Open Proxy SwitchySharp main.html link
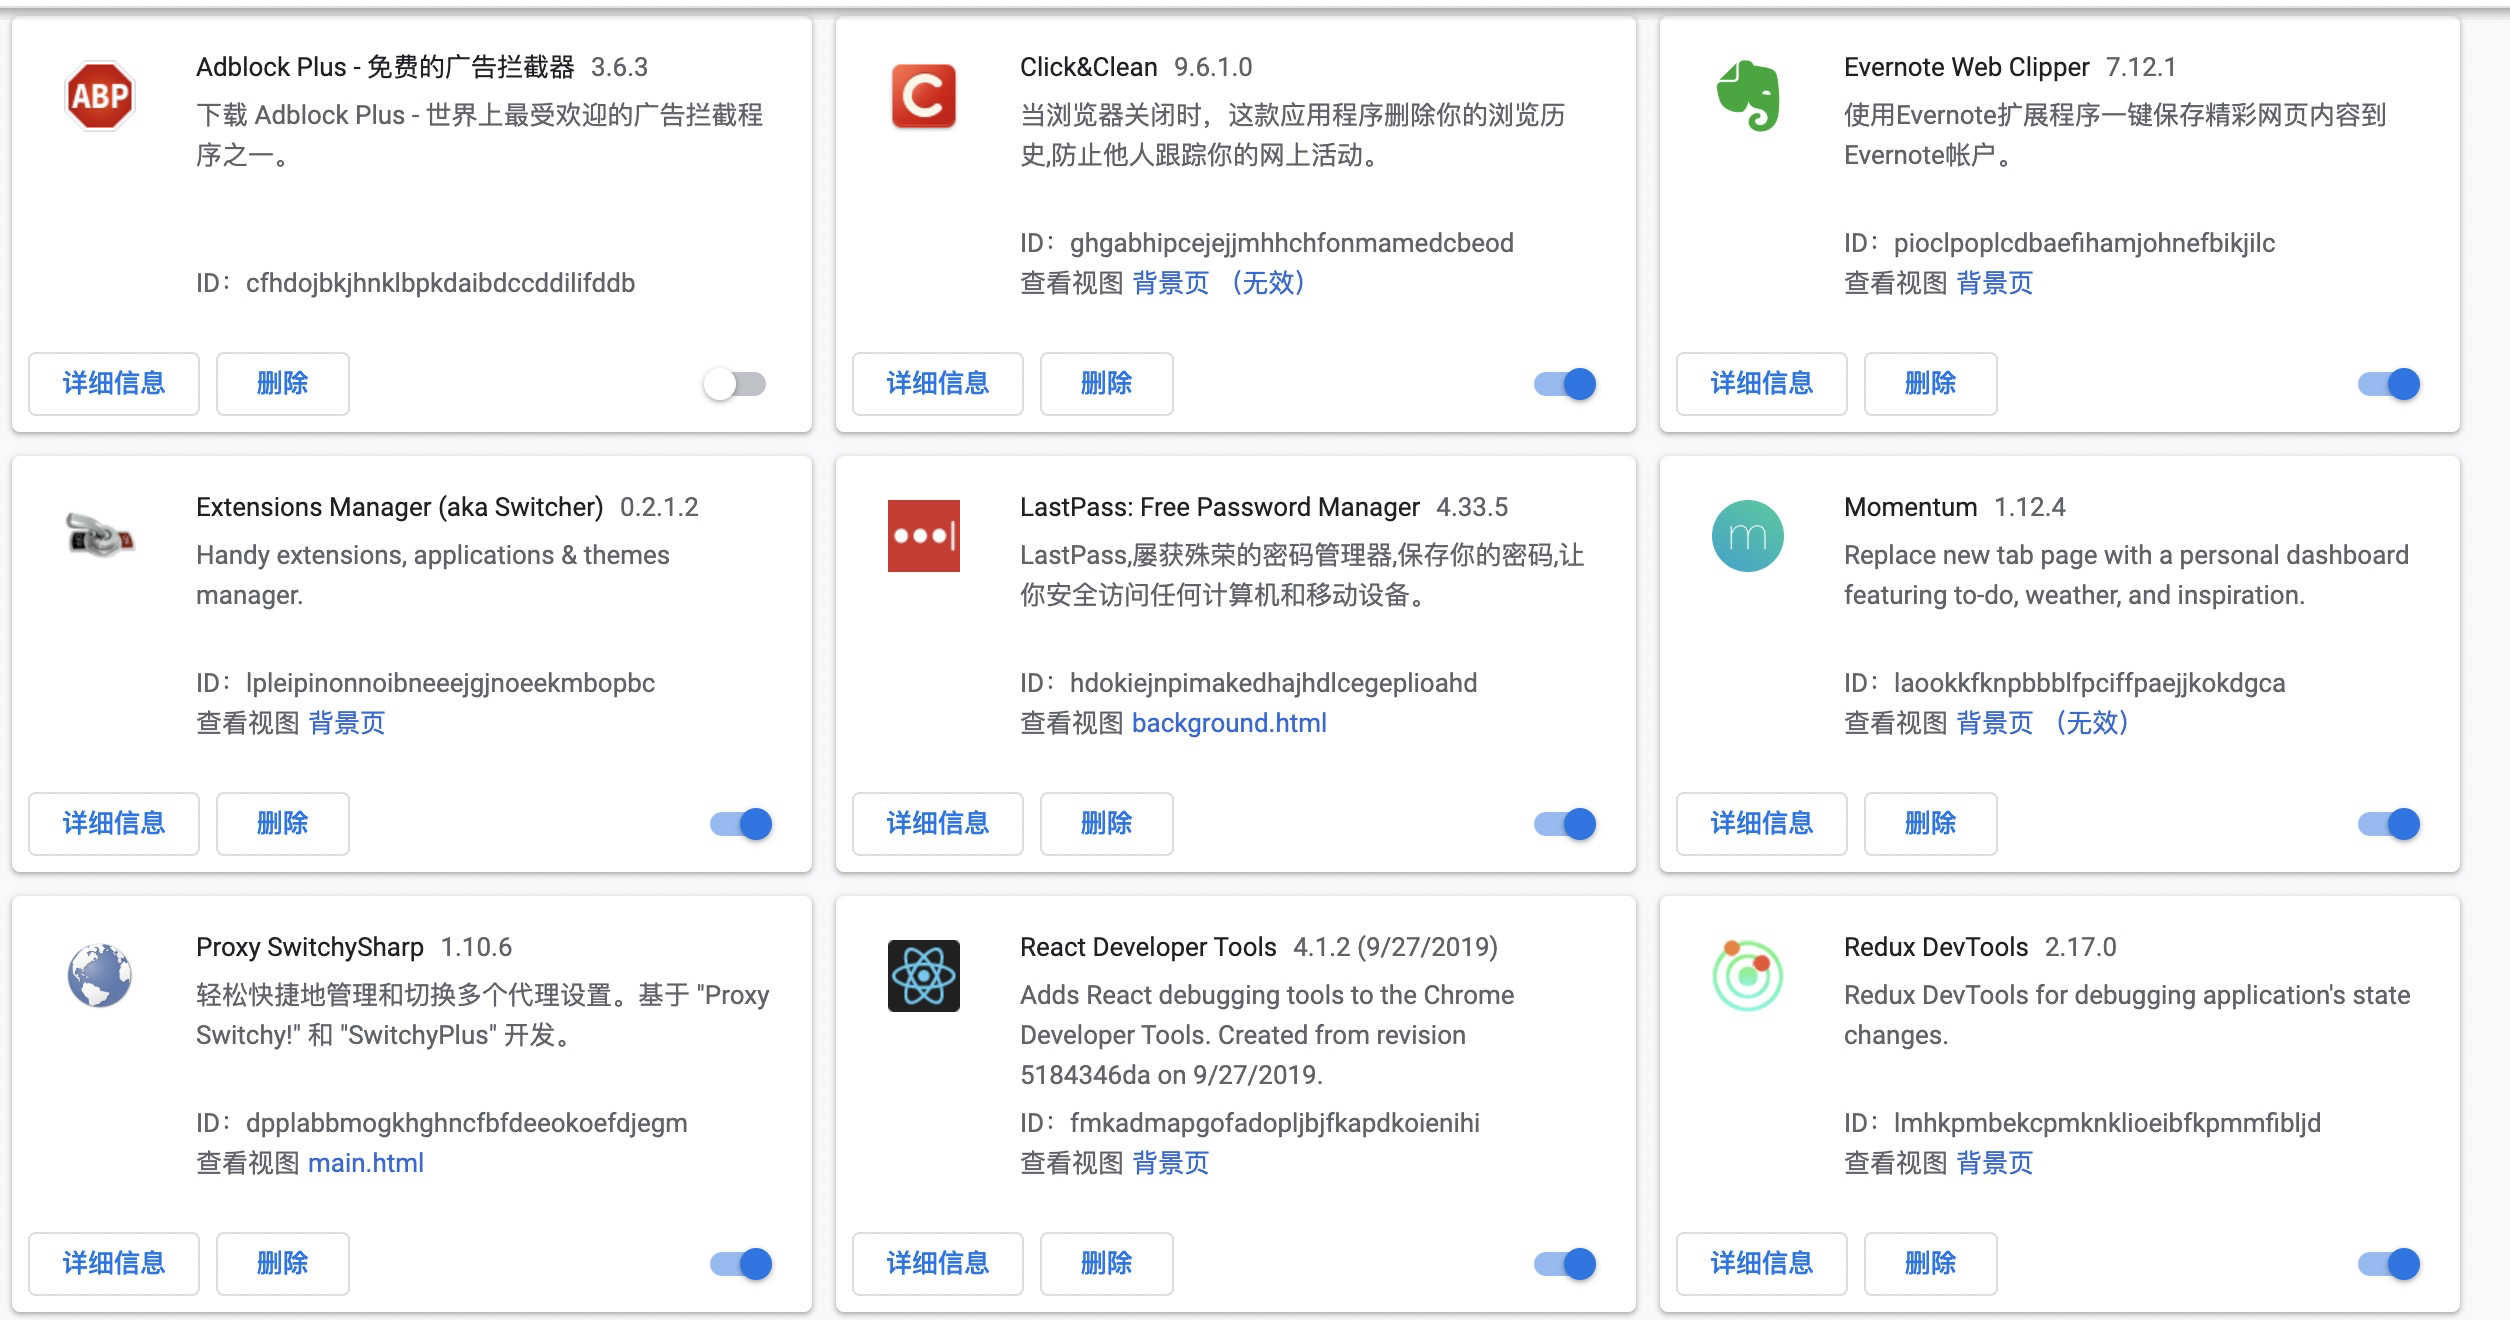This screenshot has width=2510, height=1320. coord(366,1163)
